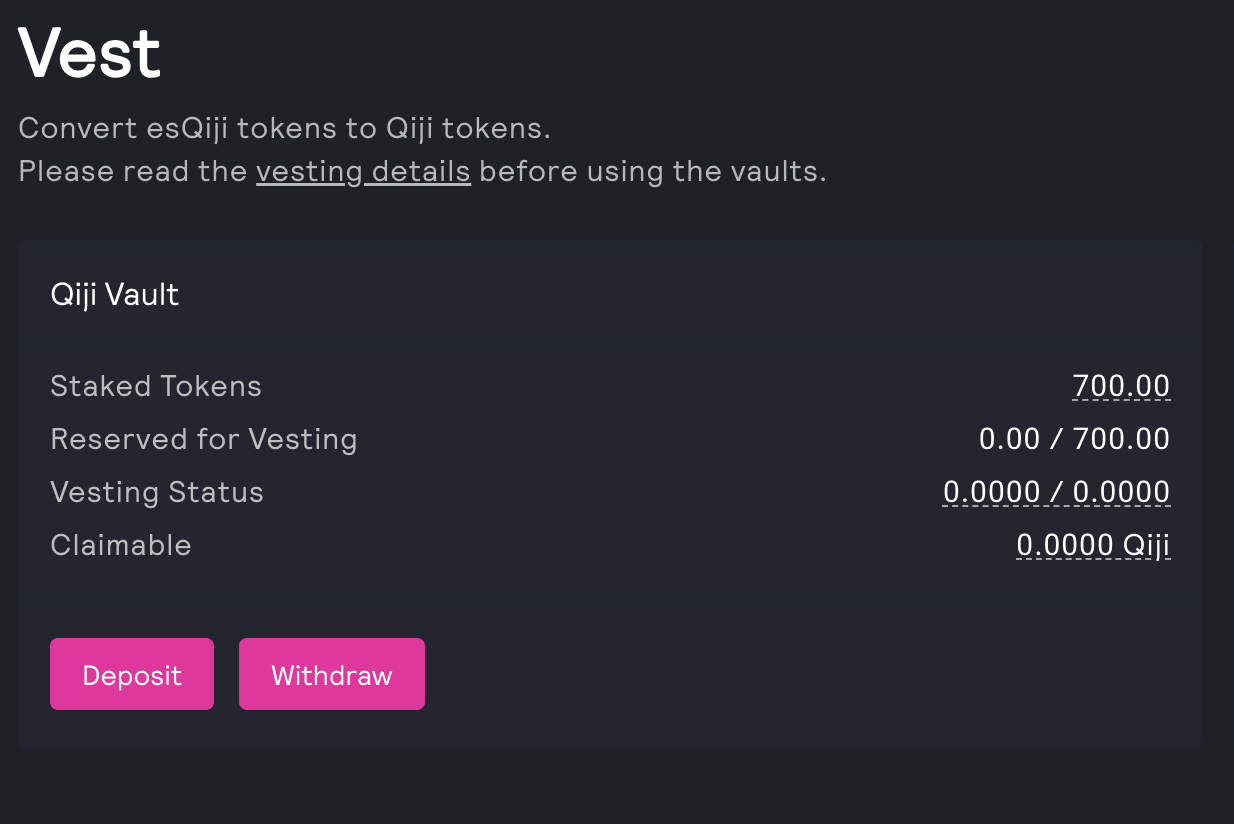
Task: Click the 0.0000 / 0.0000 Vesting Status value
Action: [x=1056, y=492]
